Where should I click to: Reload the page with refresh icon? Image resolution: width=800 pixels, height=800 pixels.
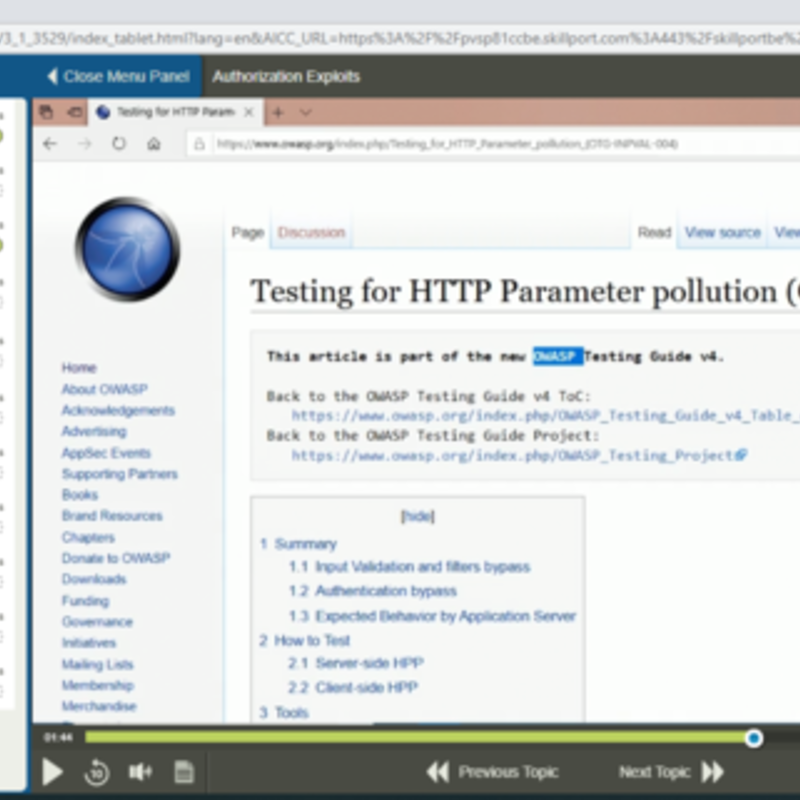coord(119,144)
